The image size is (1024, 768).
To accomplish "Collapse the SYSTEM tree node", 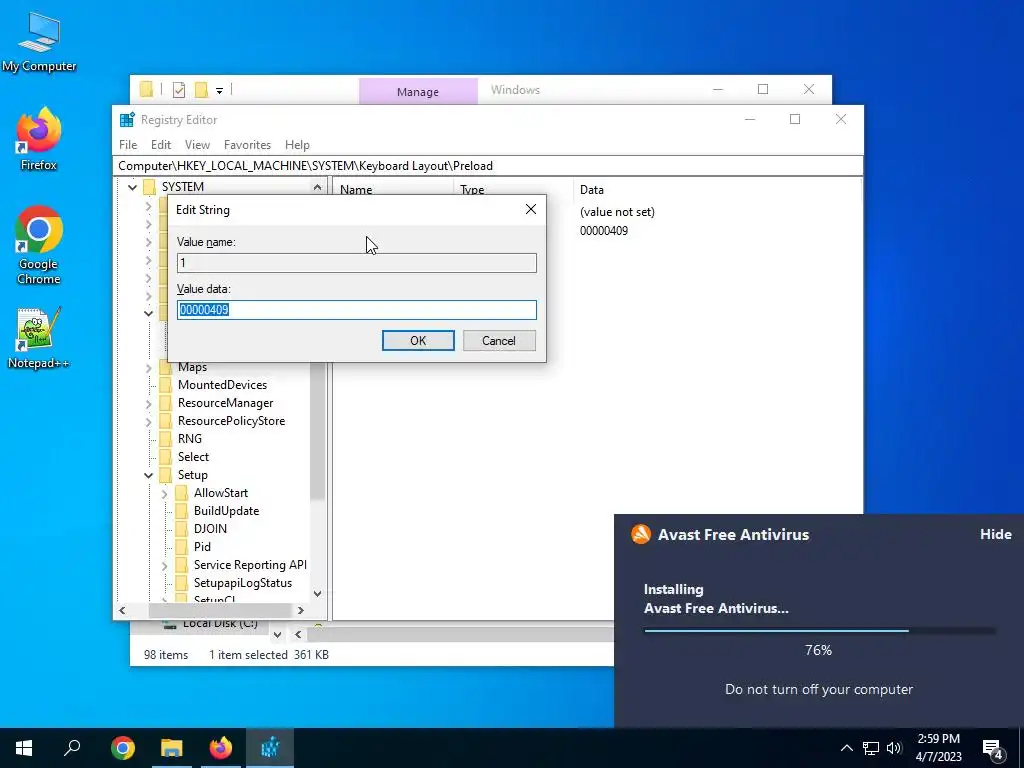I will pos(133,187).
